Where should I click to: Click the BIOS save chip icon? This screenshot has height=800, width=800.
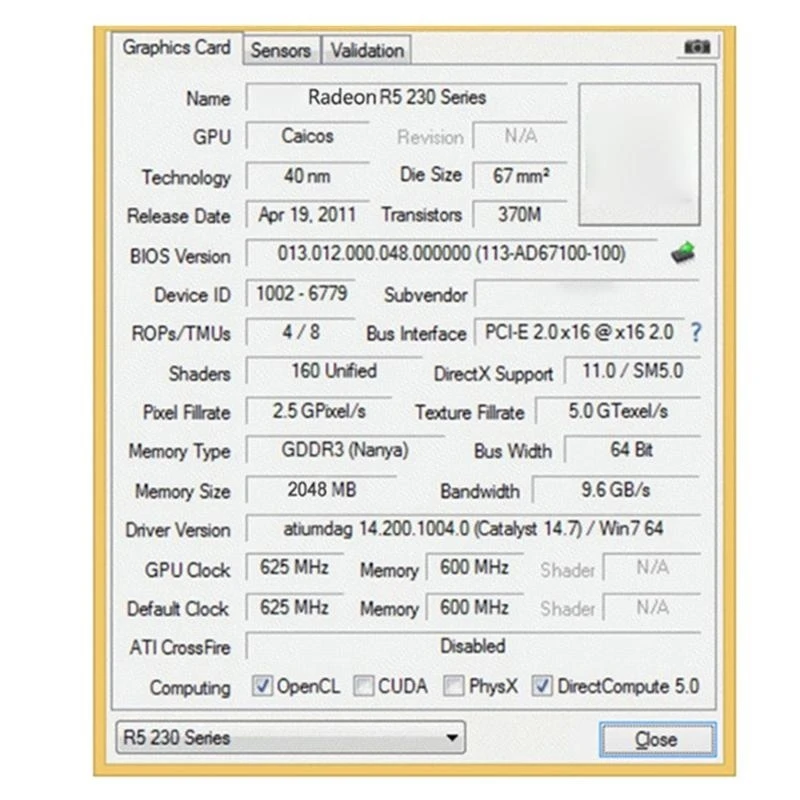coord(683,253)
